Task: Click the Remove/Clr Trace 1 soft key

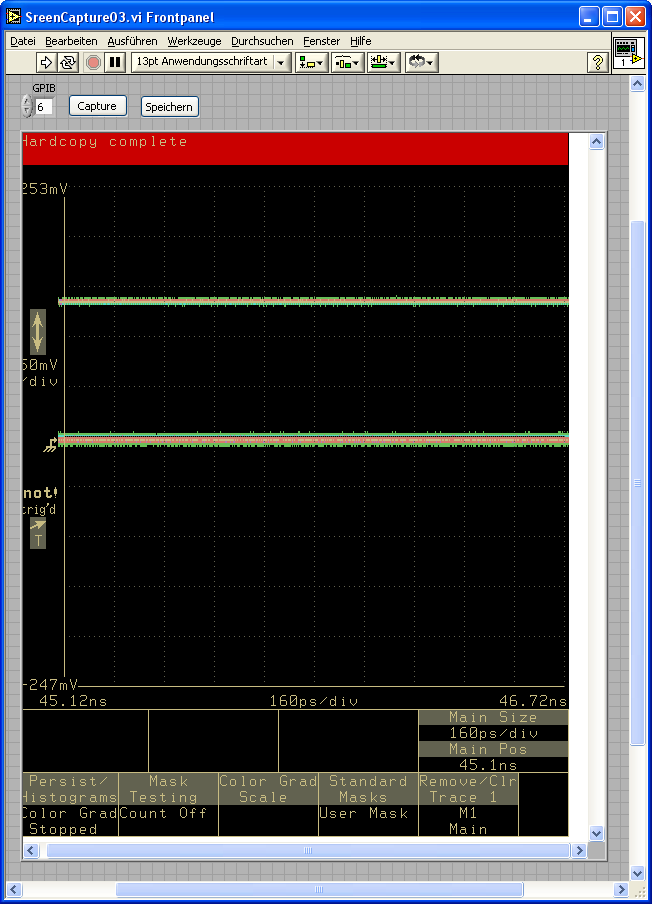Action: point(468,789)
